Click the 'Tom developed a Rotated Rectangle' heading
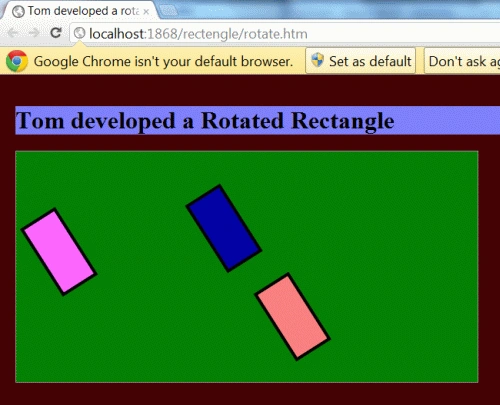Image resolution: width=500 pixels, height=405 pixels. (205, 120)
